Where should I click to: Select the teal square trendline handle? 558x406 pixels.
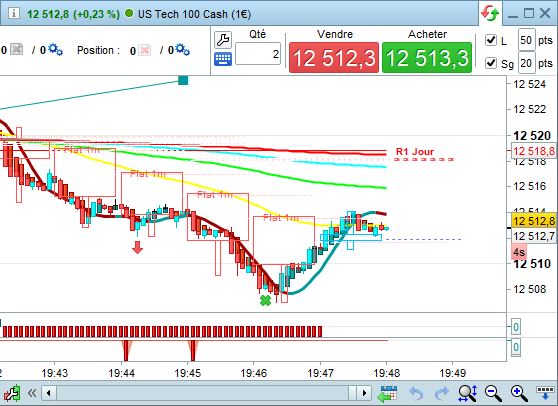(183, 80)
